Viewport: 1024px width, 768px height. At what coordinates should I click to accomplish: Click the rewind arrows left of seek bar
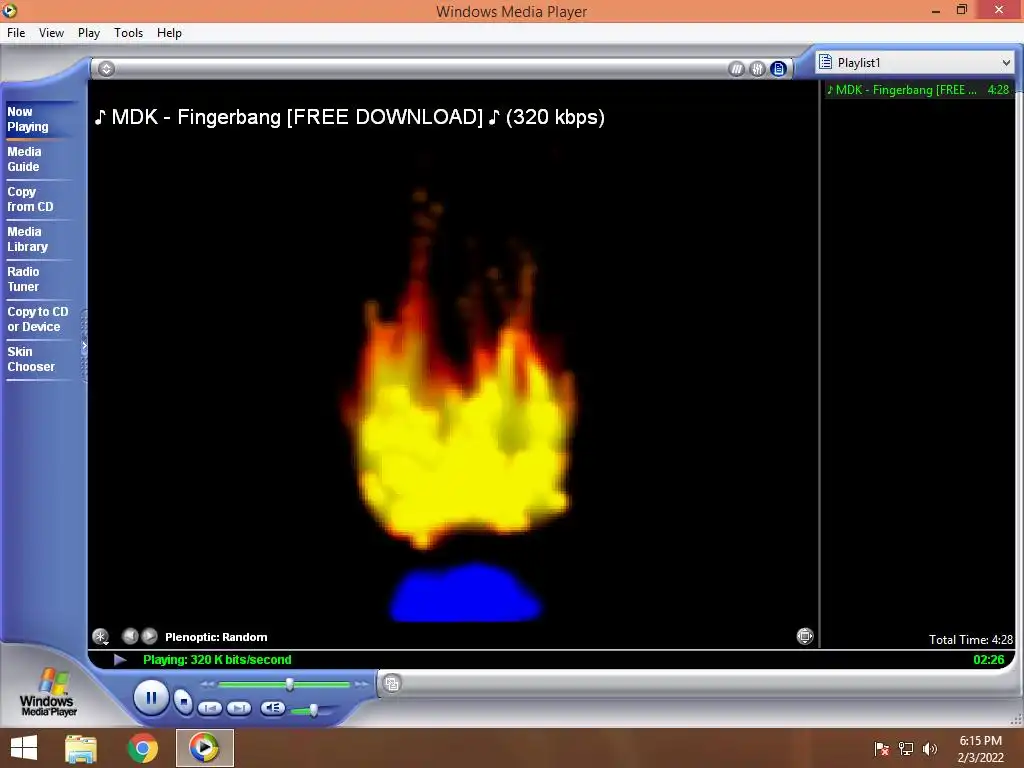(x=208, y=684)
